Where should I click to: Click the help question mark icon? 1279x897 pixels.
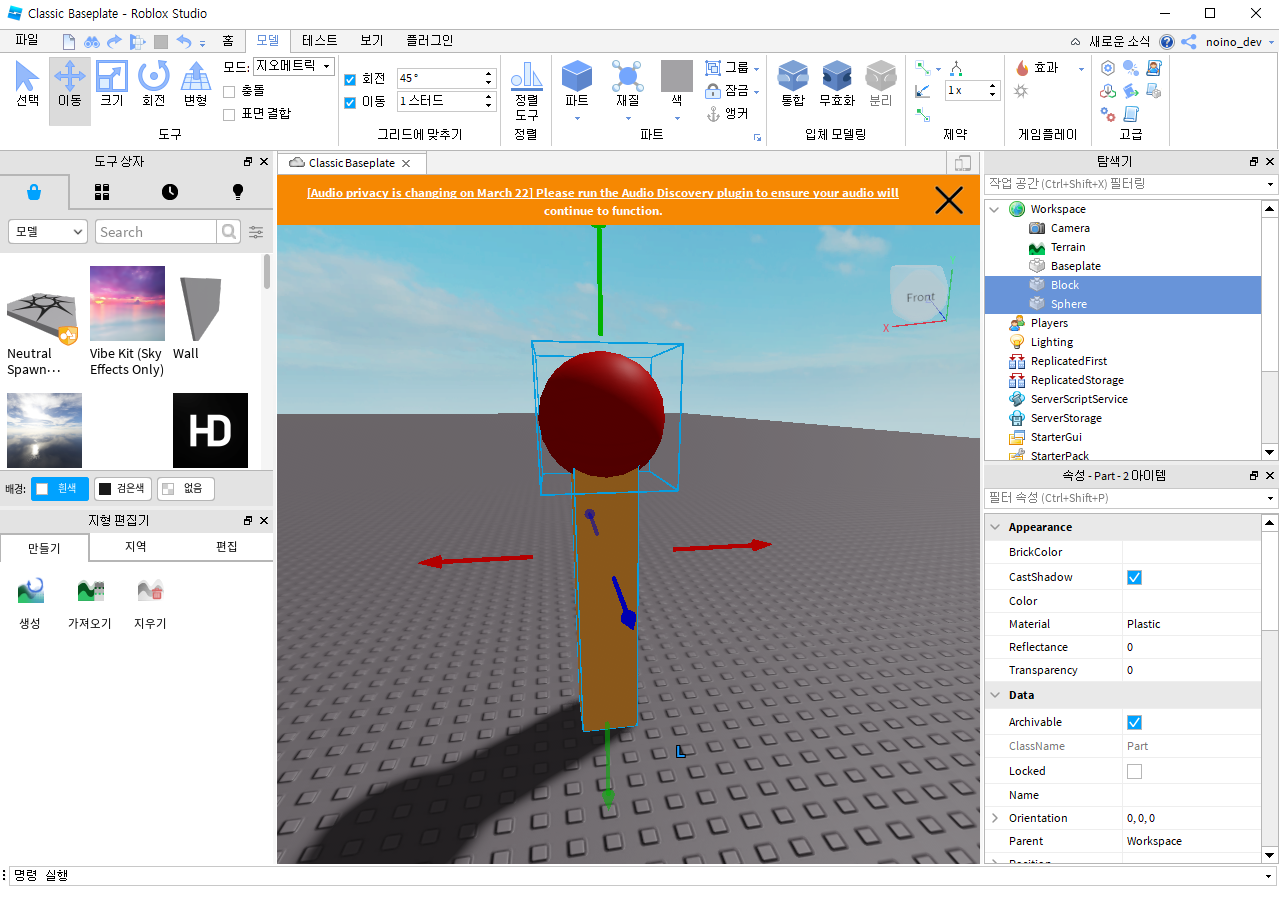coord(1167,42)
